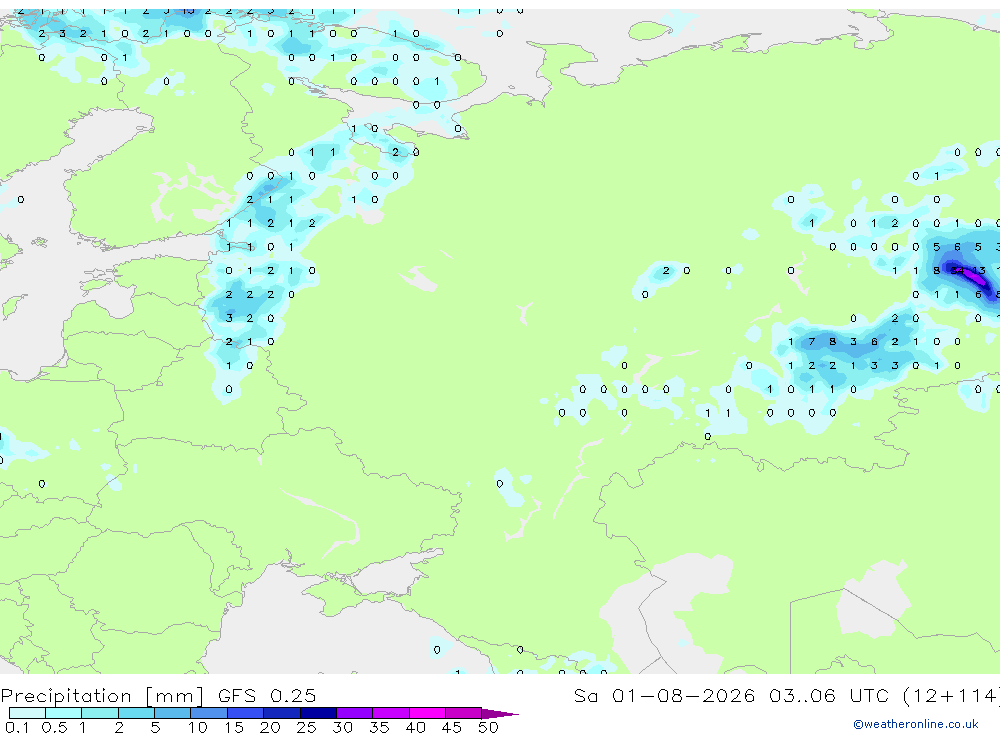1000x733 pixels.
Task: Click the 1–2 mm legend color swatch
Action: coord(100,713)
